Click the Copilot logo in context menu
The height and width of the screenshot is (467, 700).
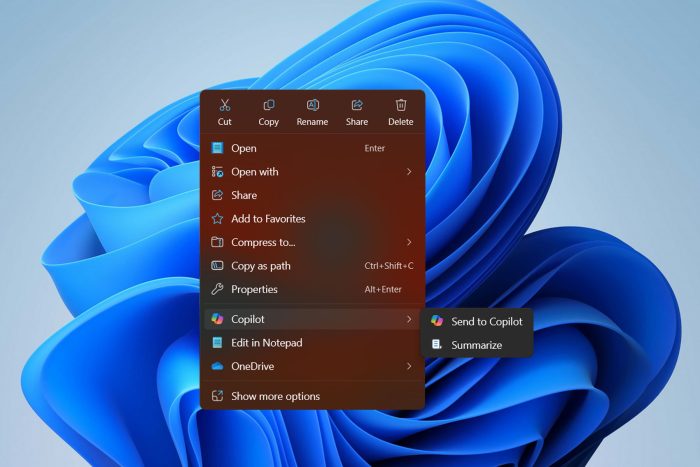pos(217,319)
